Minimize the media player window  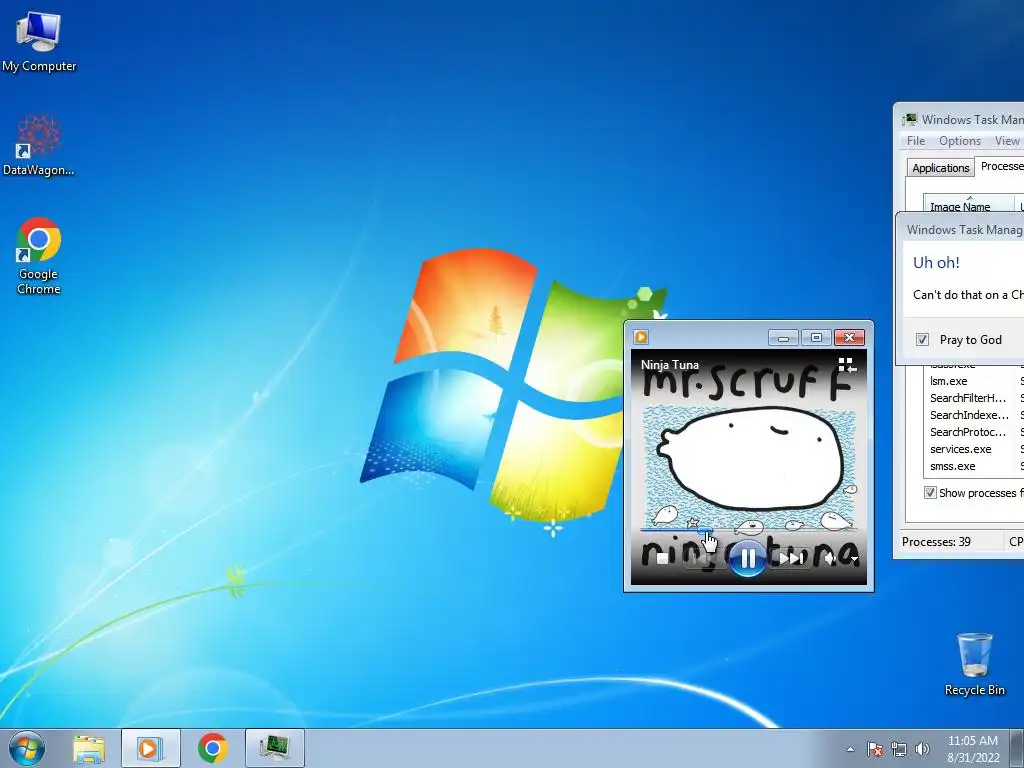click(784, 338)
